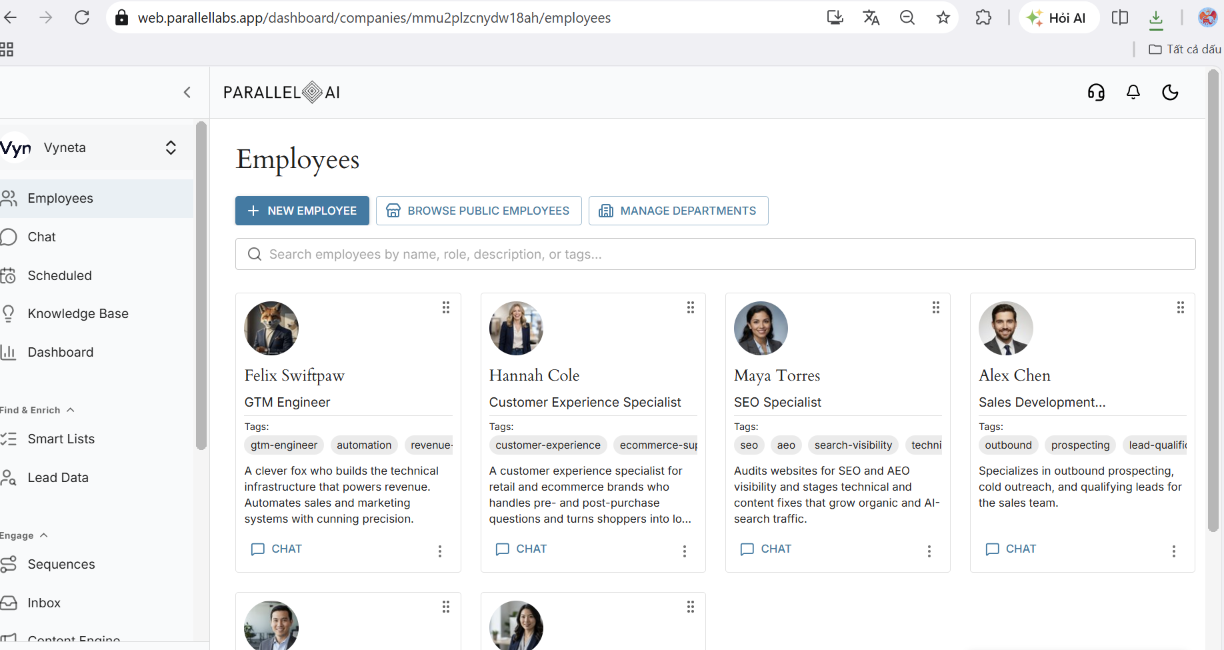Click Maya Torres's avatar photo
The width and height of the screenshot is (1224, 650).
coord(761,328)
